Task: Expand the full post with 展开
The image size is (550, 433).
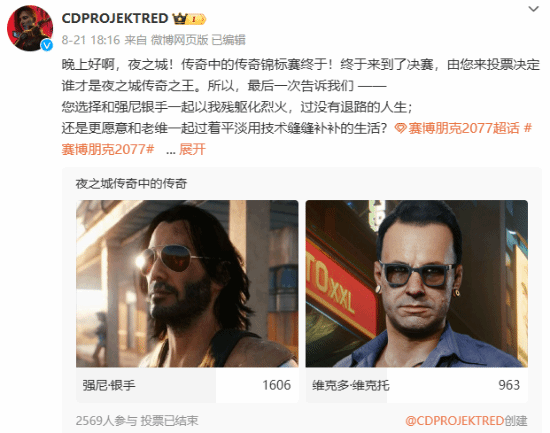Action: [x=192, y=150]
